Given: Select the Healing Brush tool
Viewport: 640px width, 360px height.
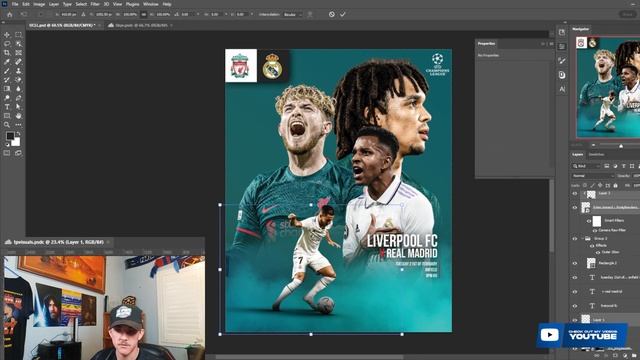Looking at the screenshot, I should click(x=18, y=62).
